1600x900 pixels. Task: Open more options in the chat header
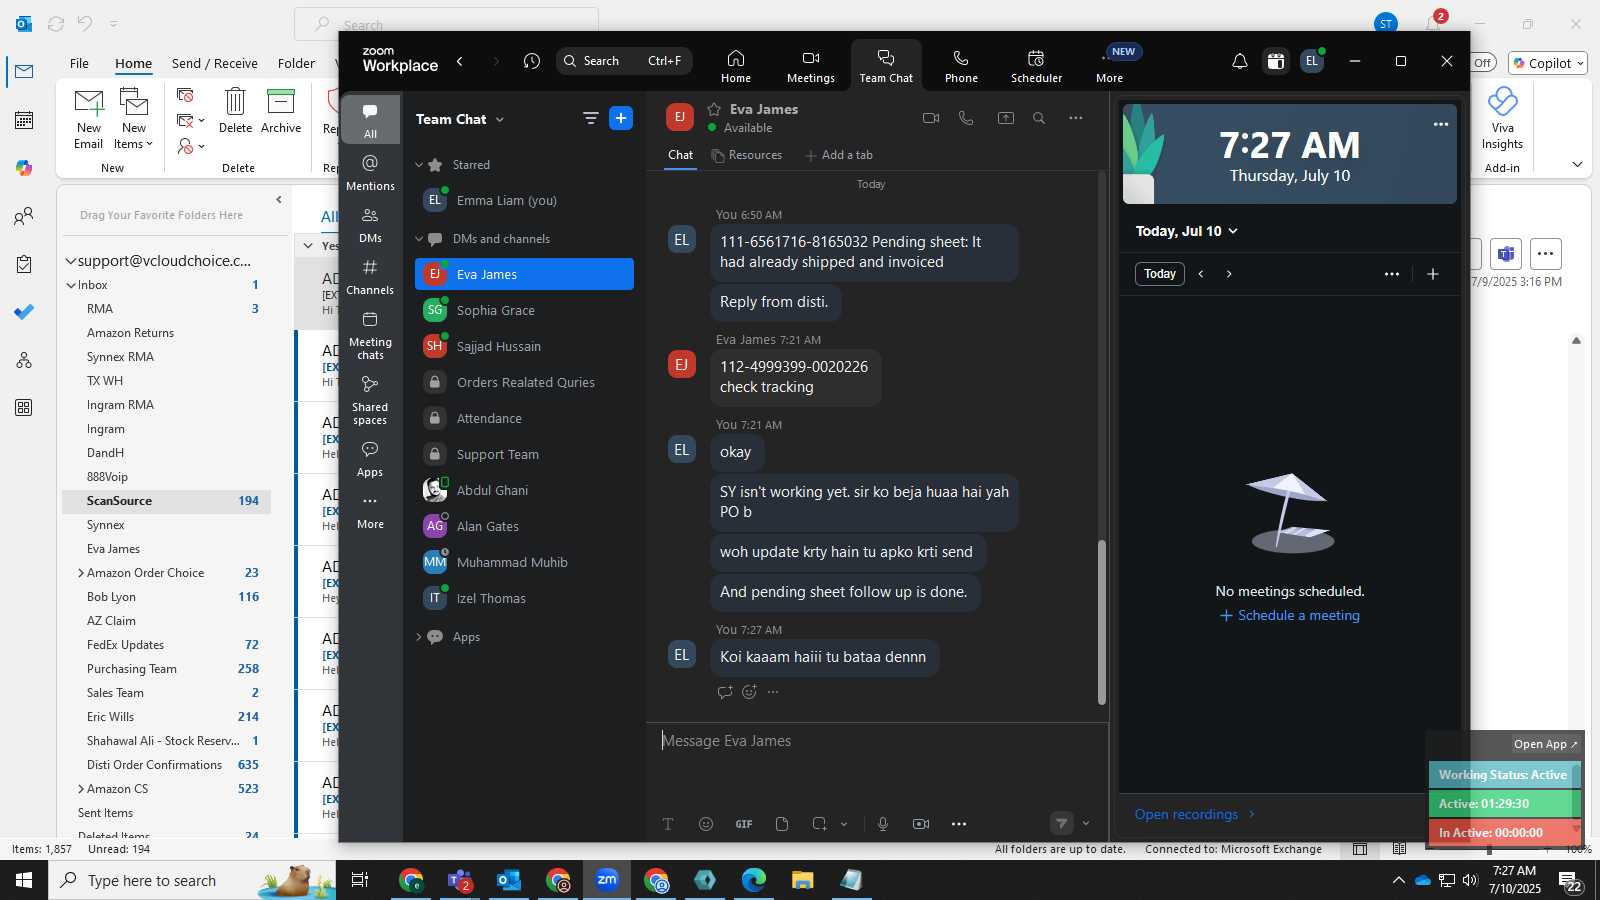(1076, 118)
